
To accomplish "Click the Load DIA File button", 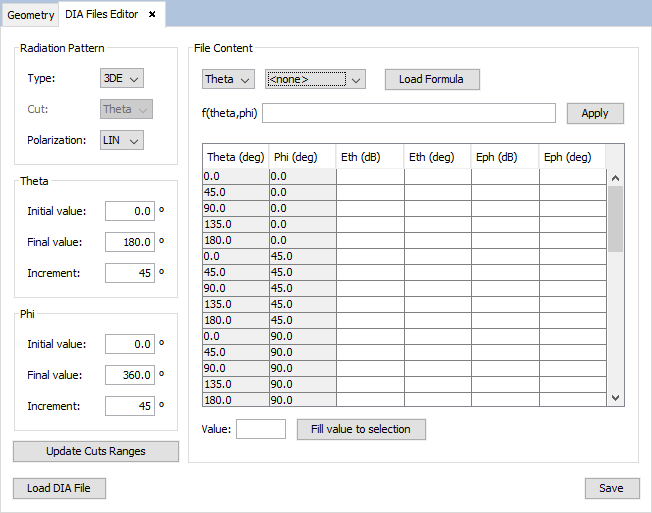I will coord(59,488).
